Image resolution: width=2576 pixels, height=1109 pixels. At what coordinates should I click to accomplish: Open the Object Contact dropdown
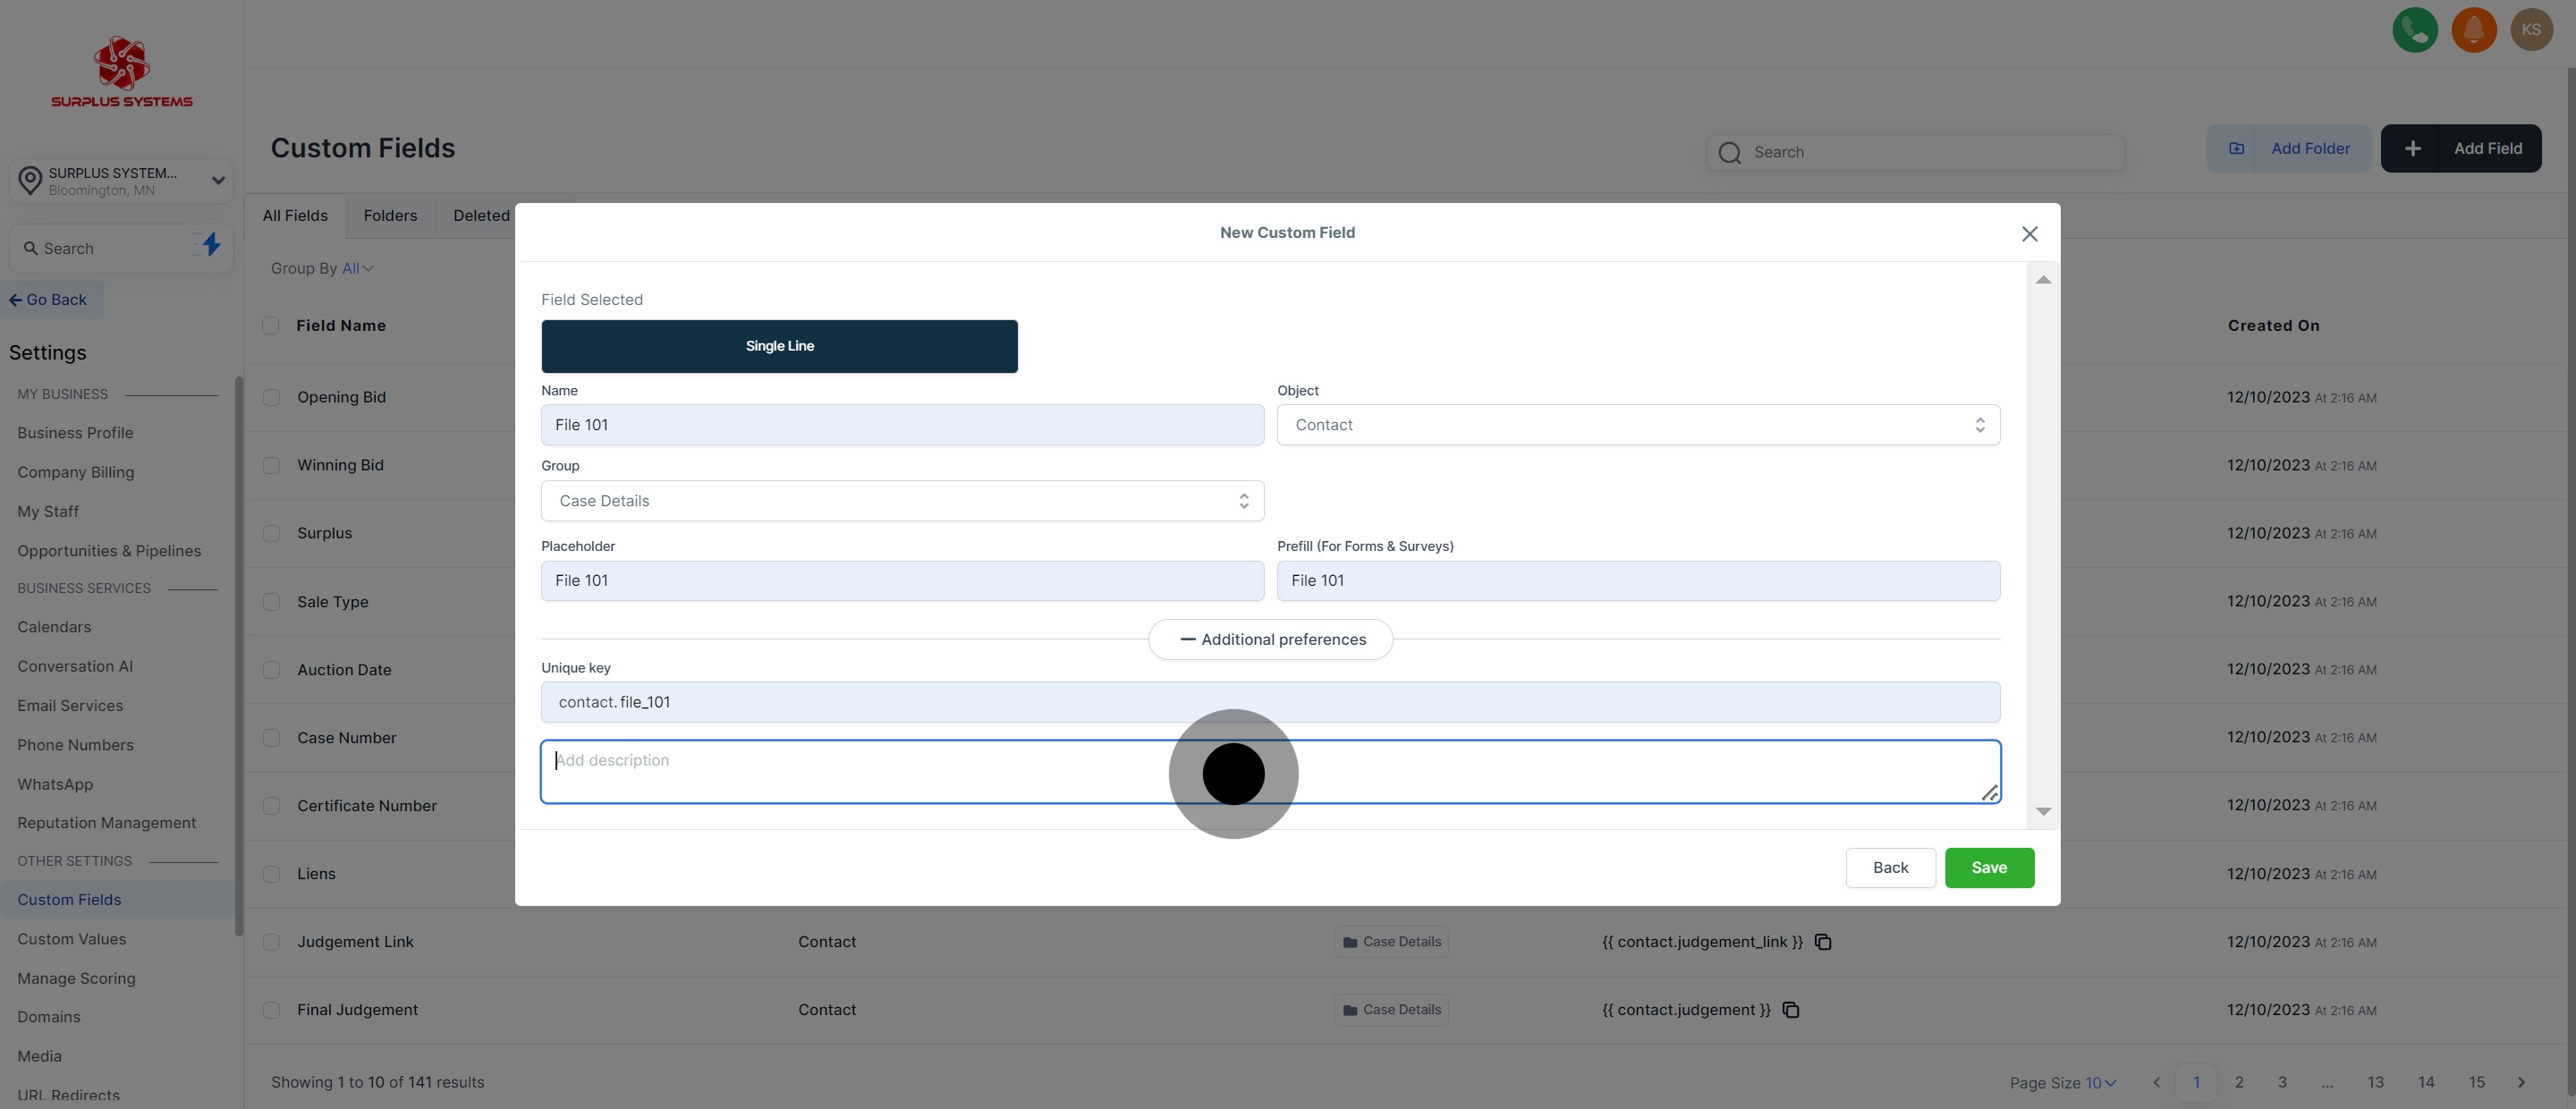[x=1637, y=425]
